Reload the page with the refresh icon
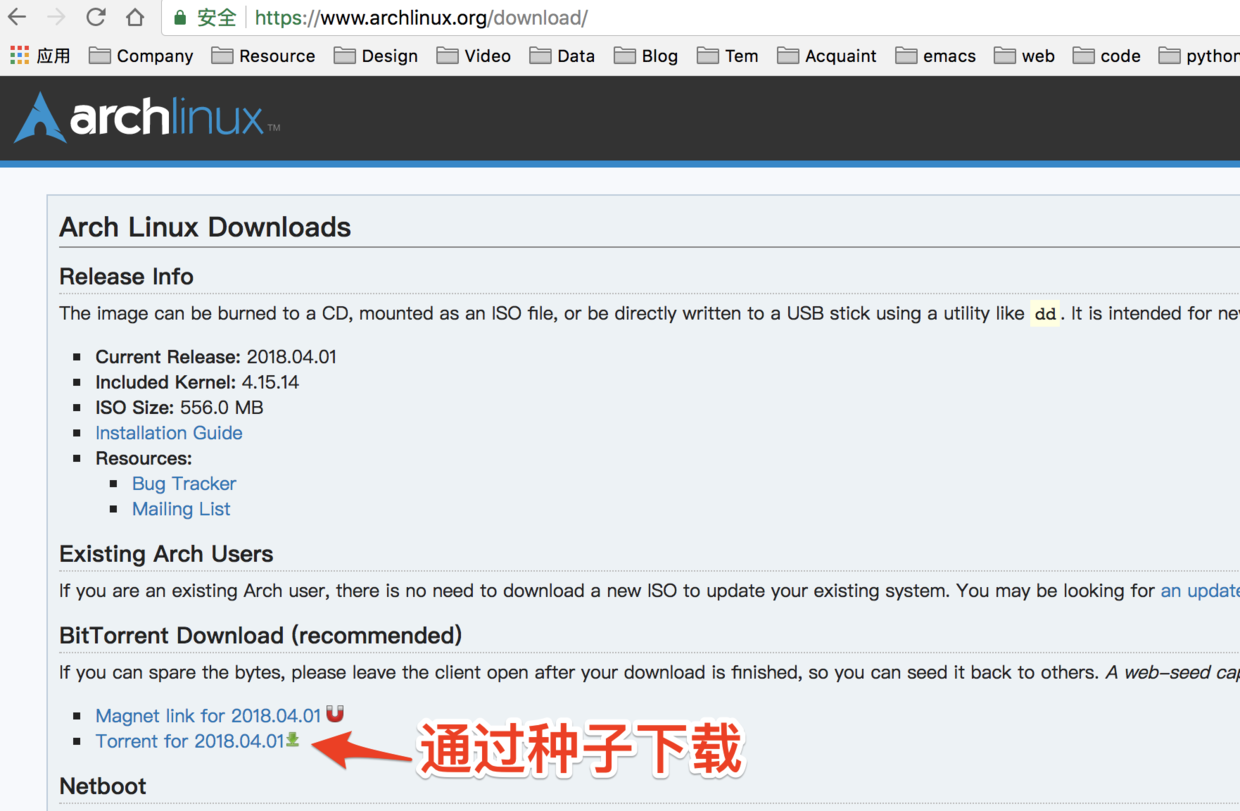Image resolution: width=1240 pixels, height=811 pixels. pos(96,17)
